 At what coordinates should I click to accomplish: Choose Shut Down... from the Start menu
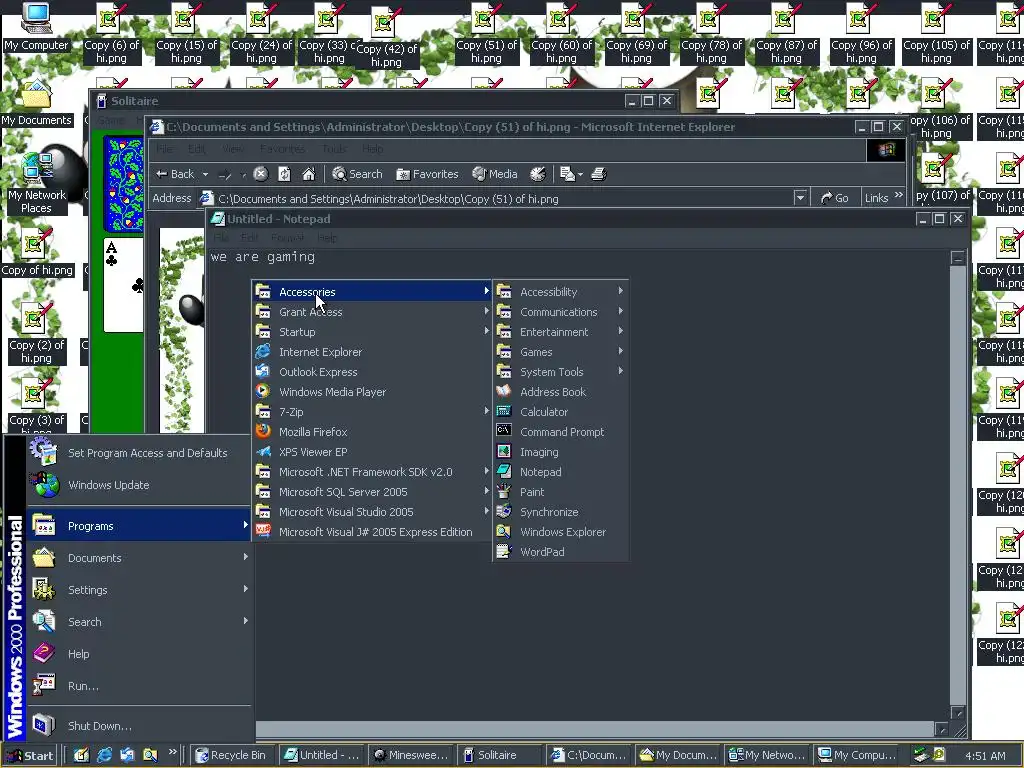click(x=139, y=726)
